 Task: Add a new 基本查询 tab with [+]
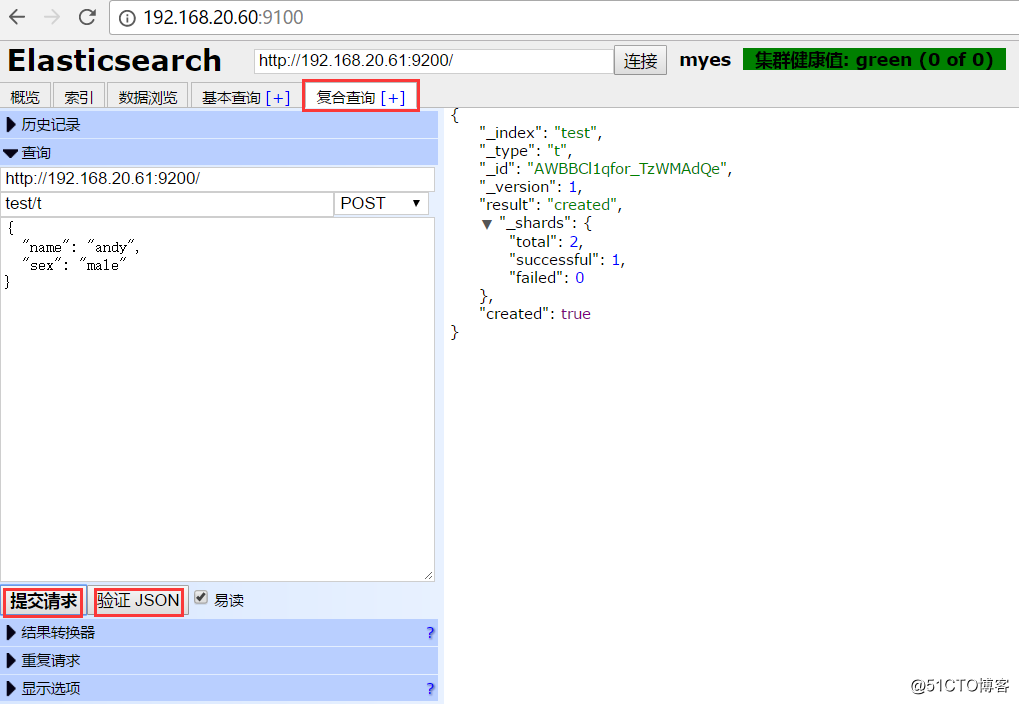coord(278,98)
